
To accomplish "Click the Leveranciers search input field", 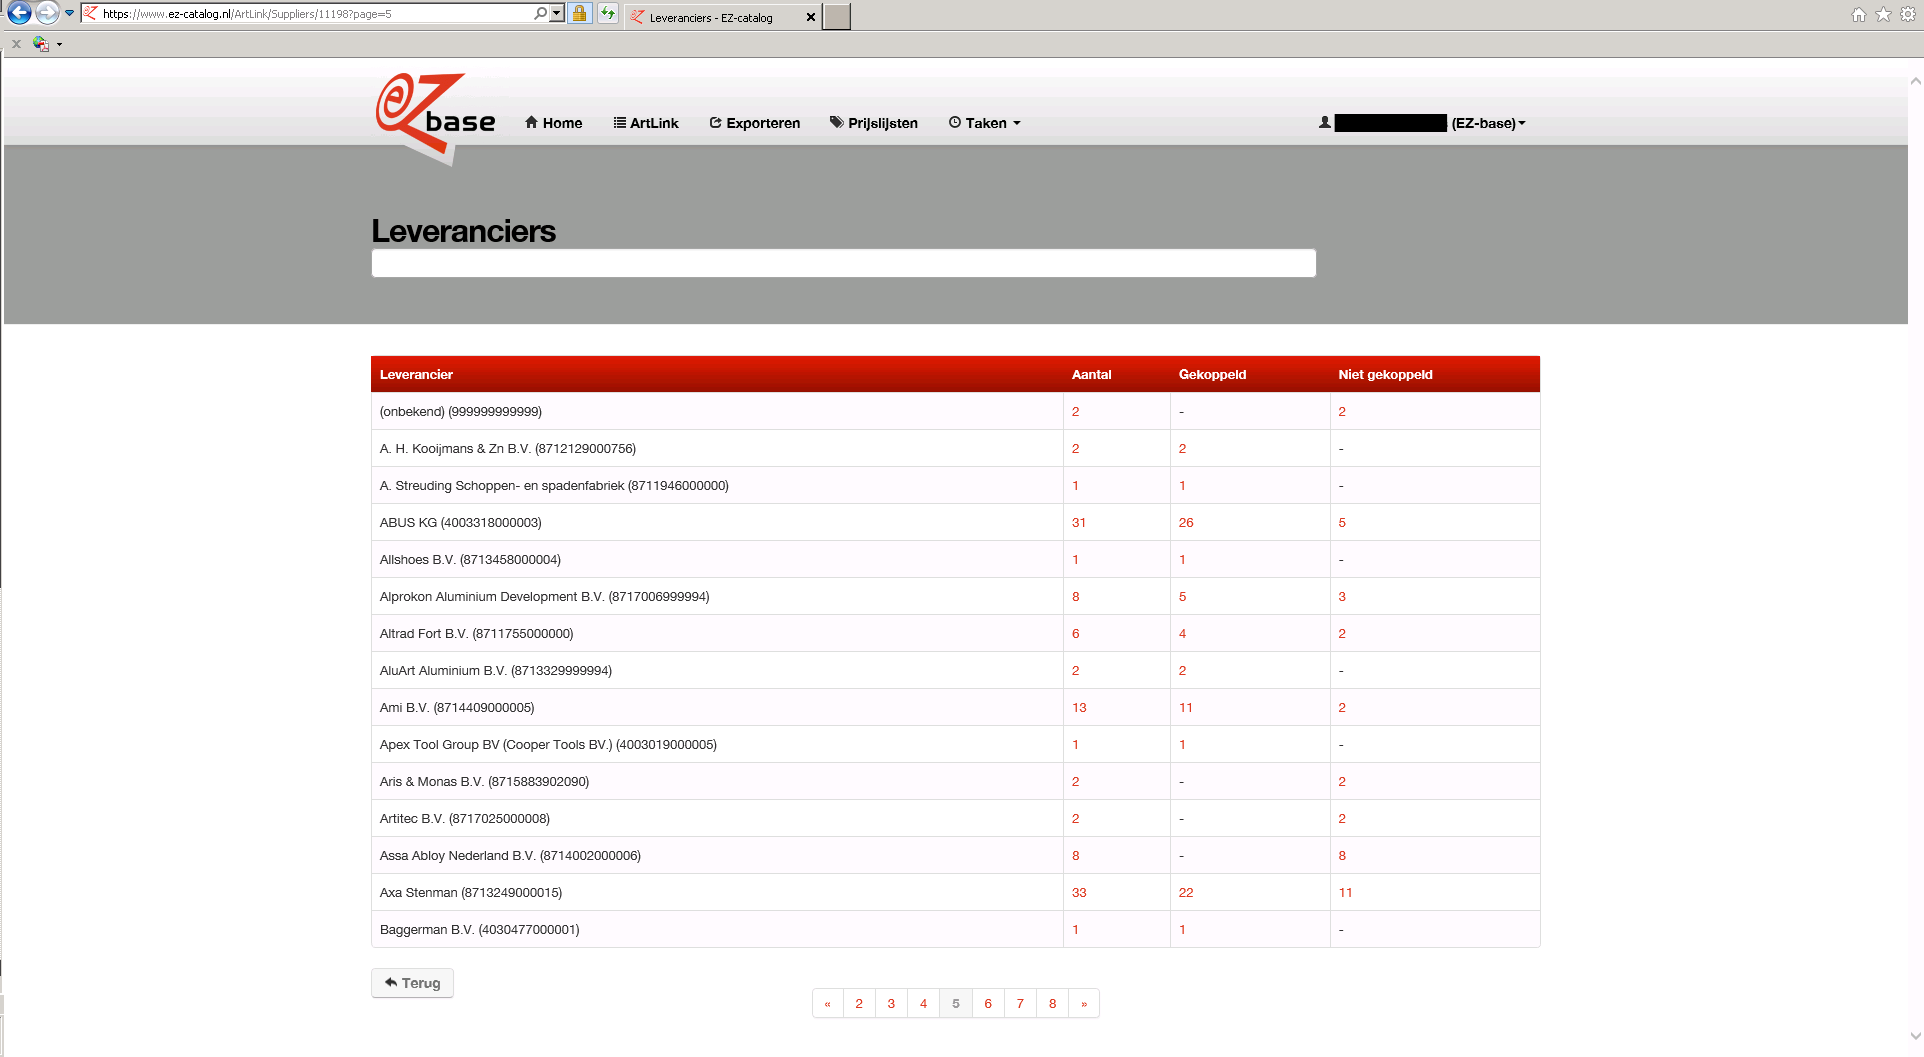I will pyautogui.click(x=843, y=263).
